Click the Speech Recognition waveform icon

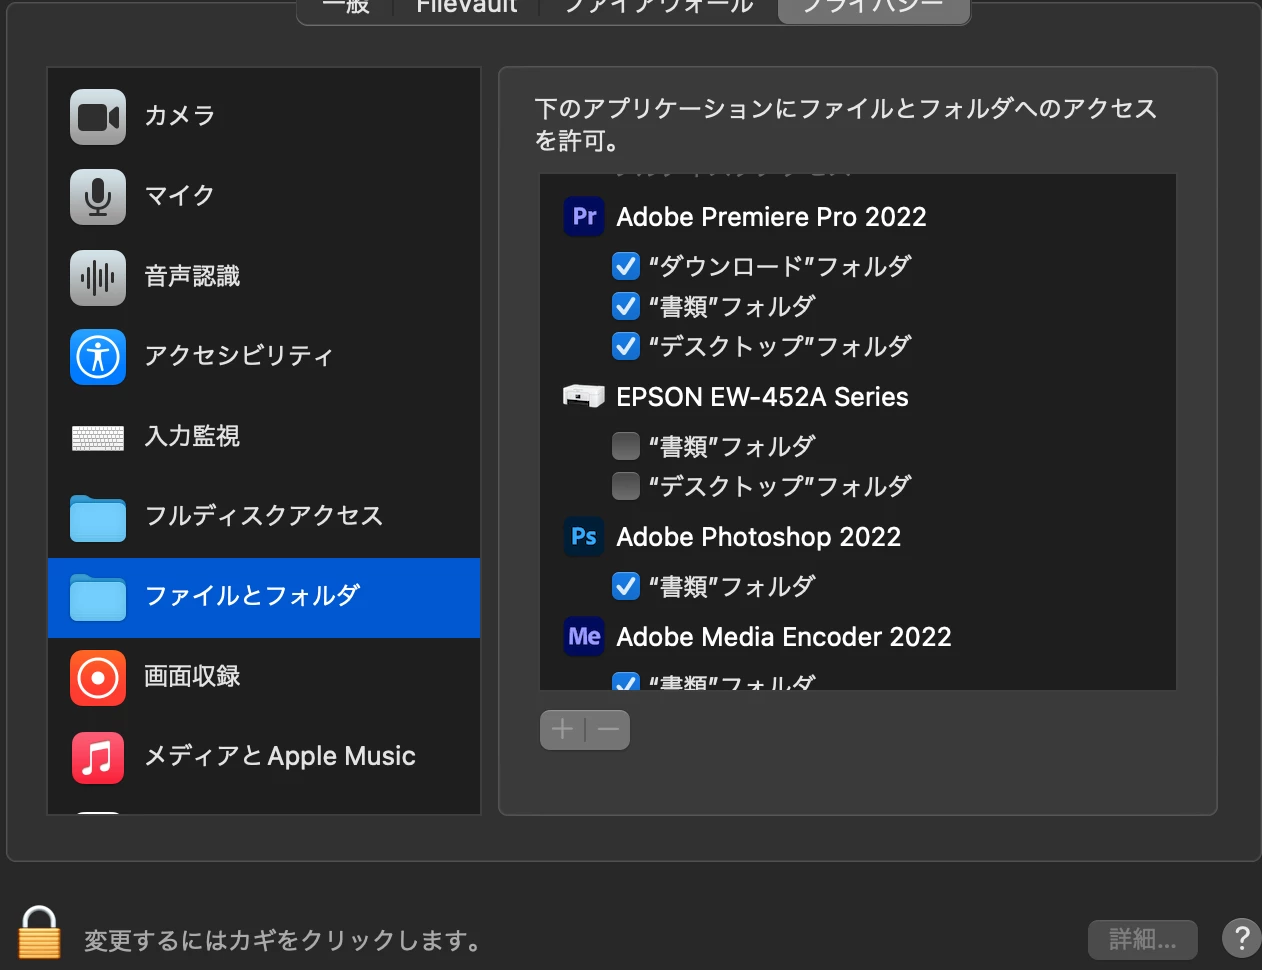(98, 277)
